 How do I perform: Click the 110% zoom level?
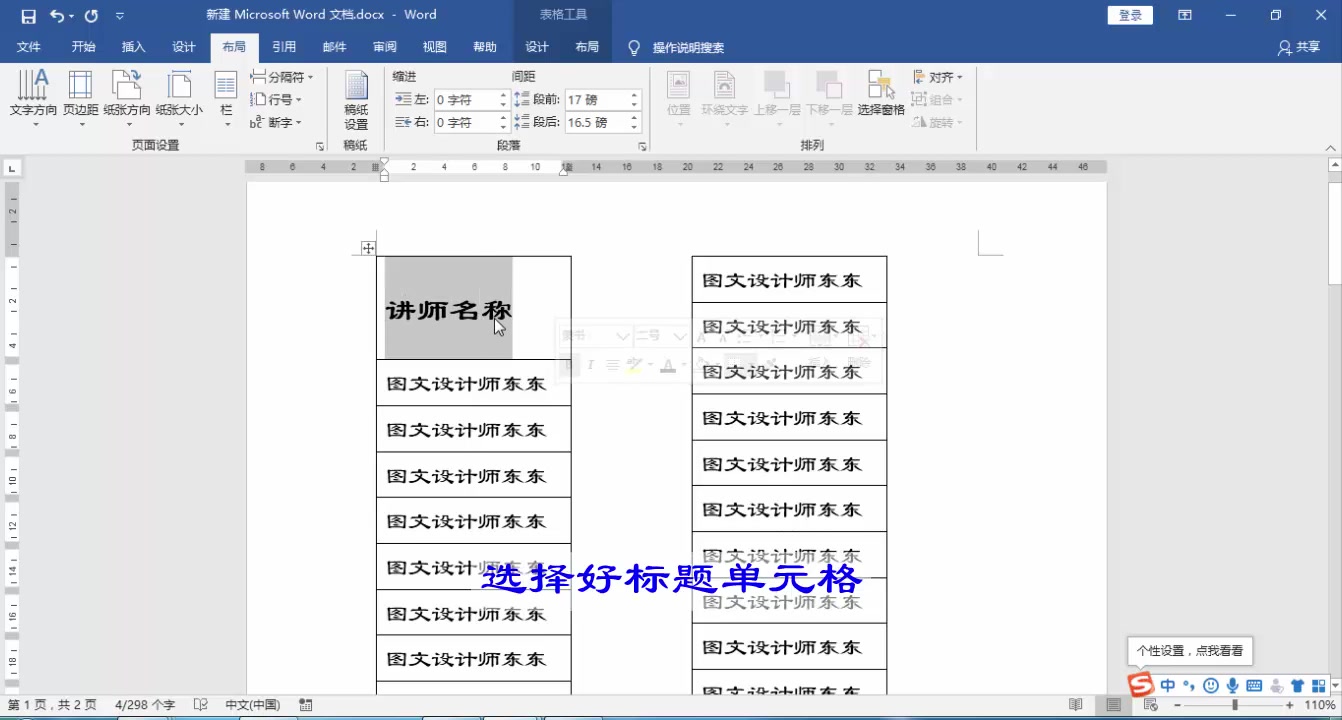(1320, 705)
